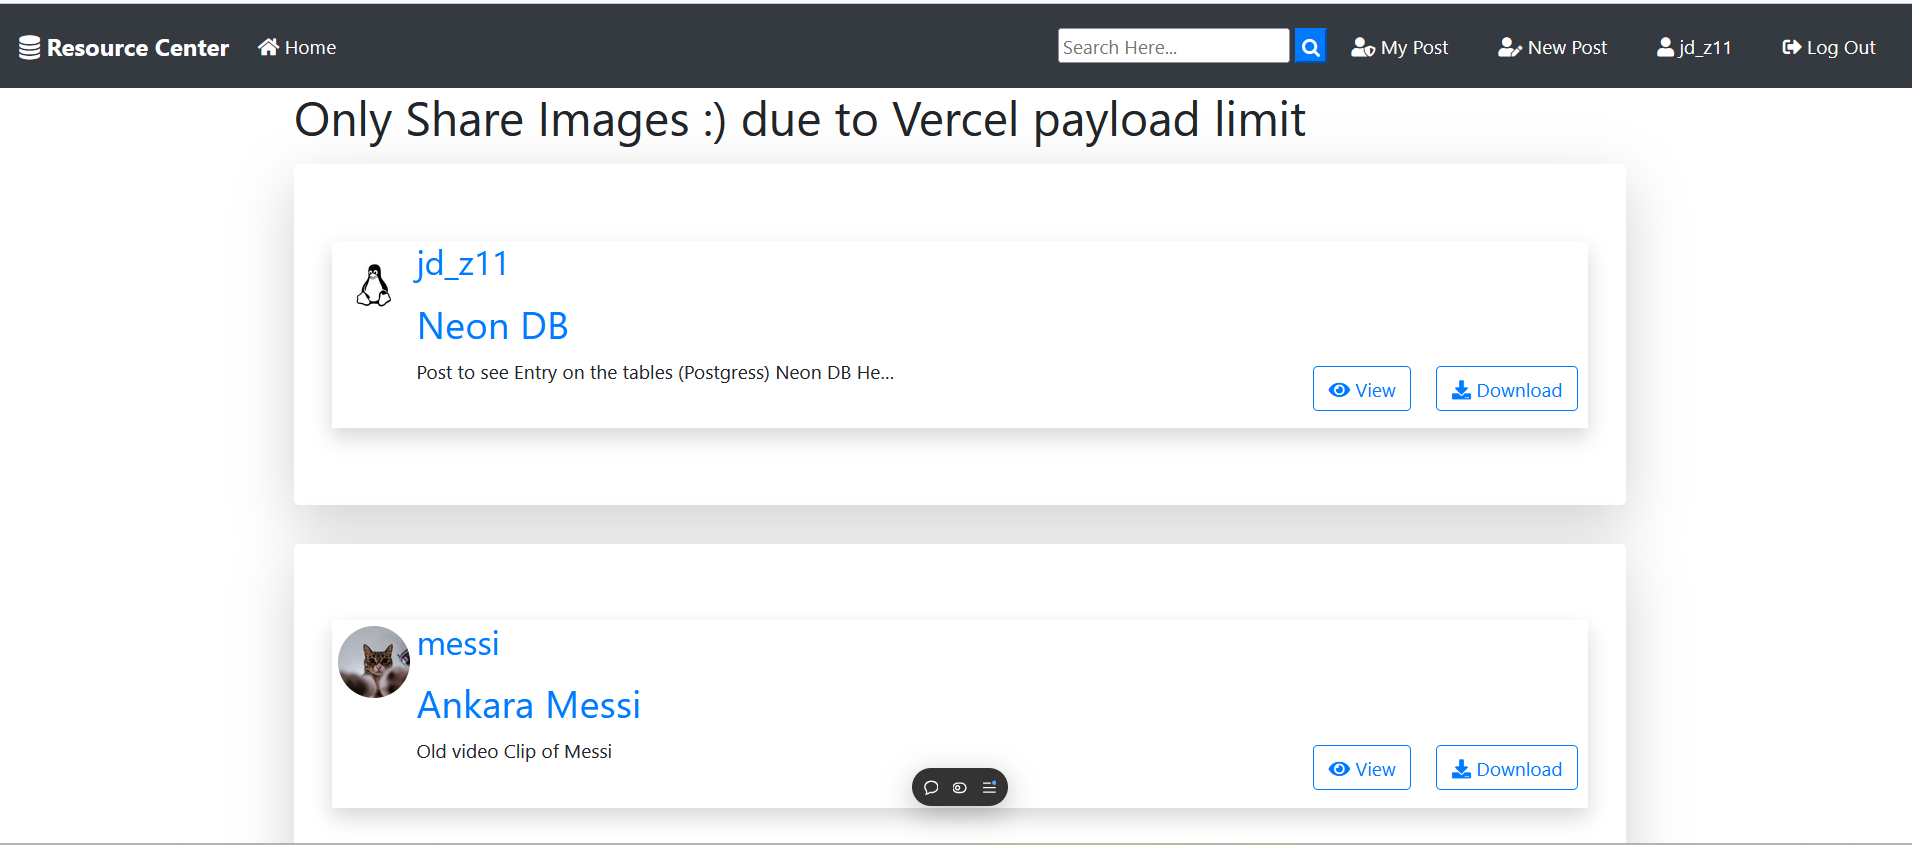Download the Ankara Messi resource
This screenshot has height=845, width=1912.
click(x=1506, y=768)
